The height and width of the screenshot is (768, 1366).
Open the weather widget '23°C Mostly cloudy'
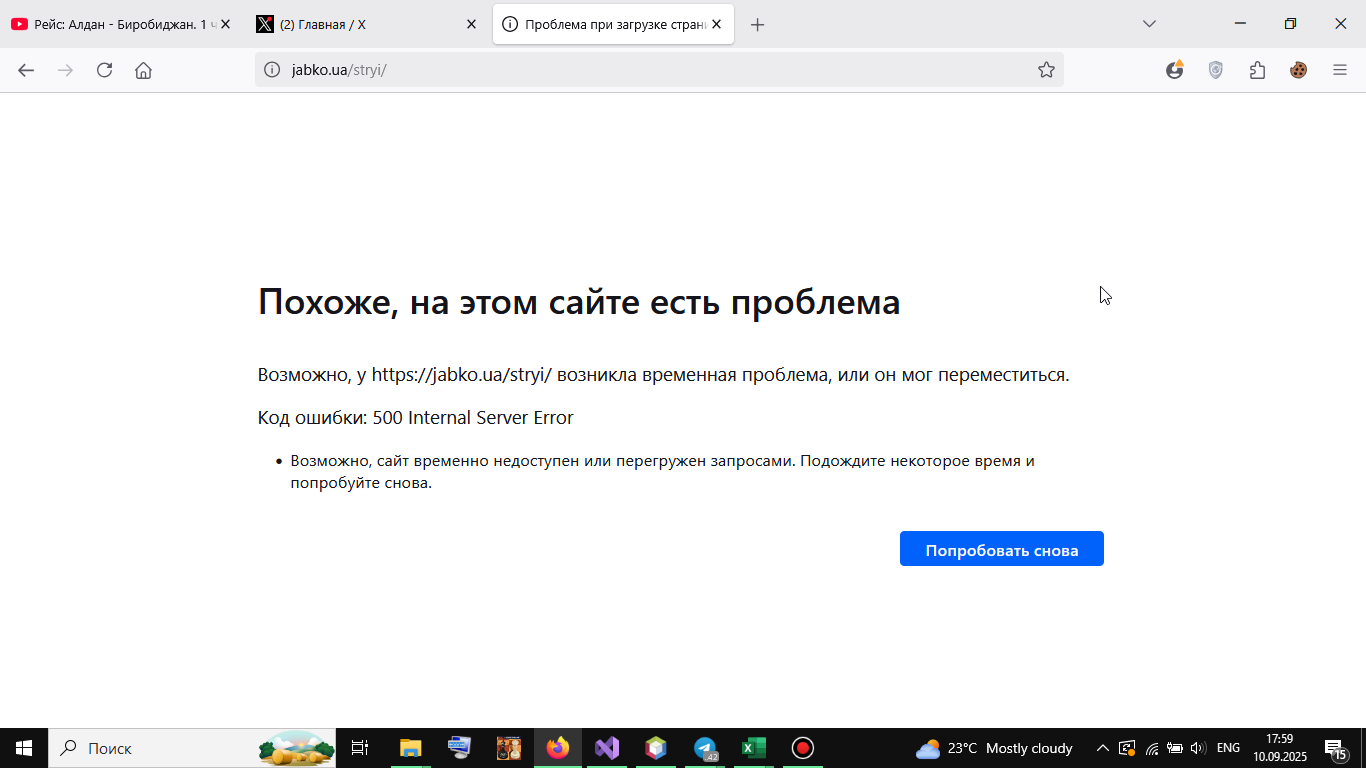tap(994, 748)
